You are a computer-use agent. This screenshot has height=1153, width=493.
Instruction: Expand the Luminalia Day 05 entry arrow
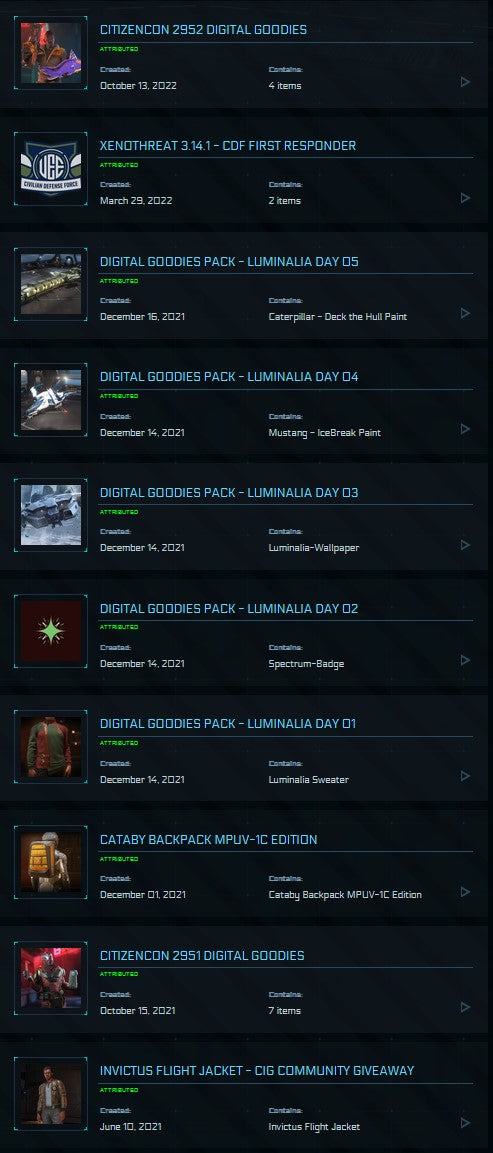click(x=465, y=313)
